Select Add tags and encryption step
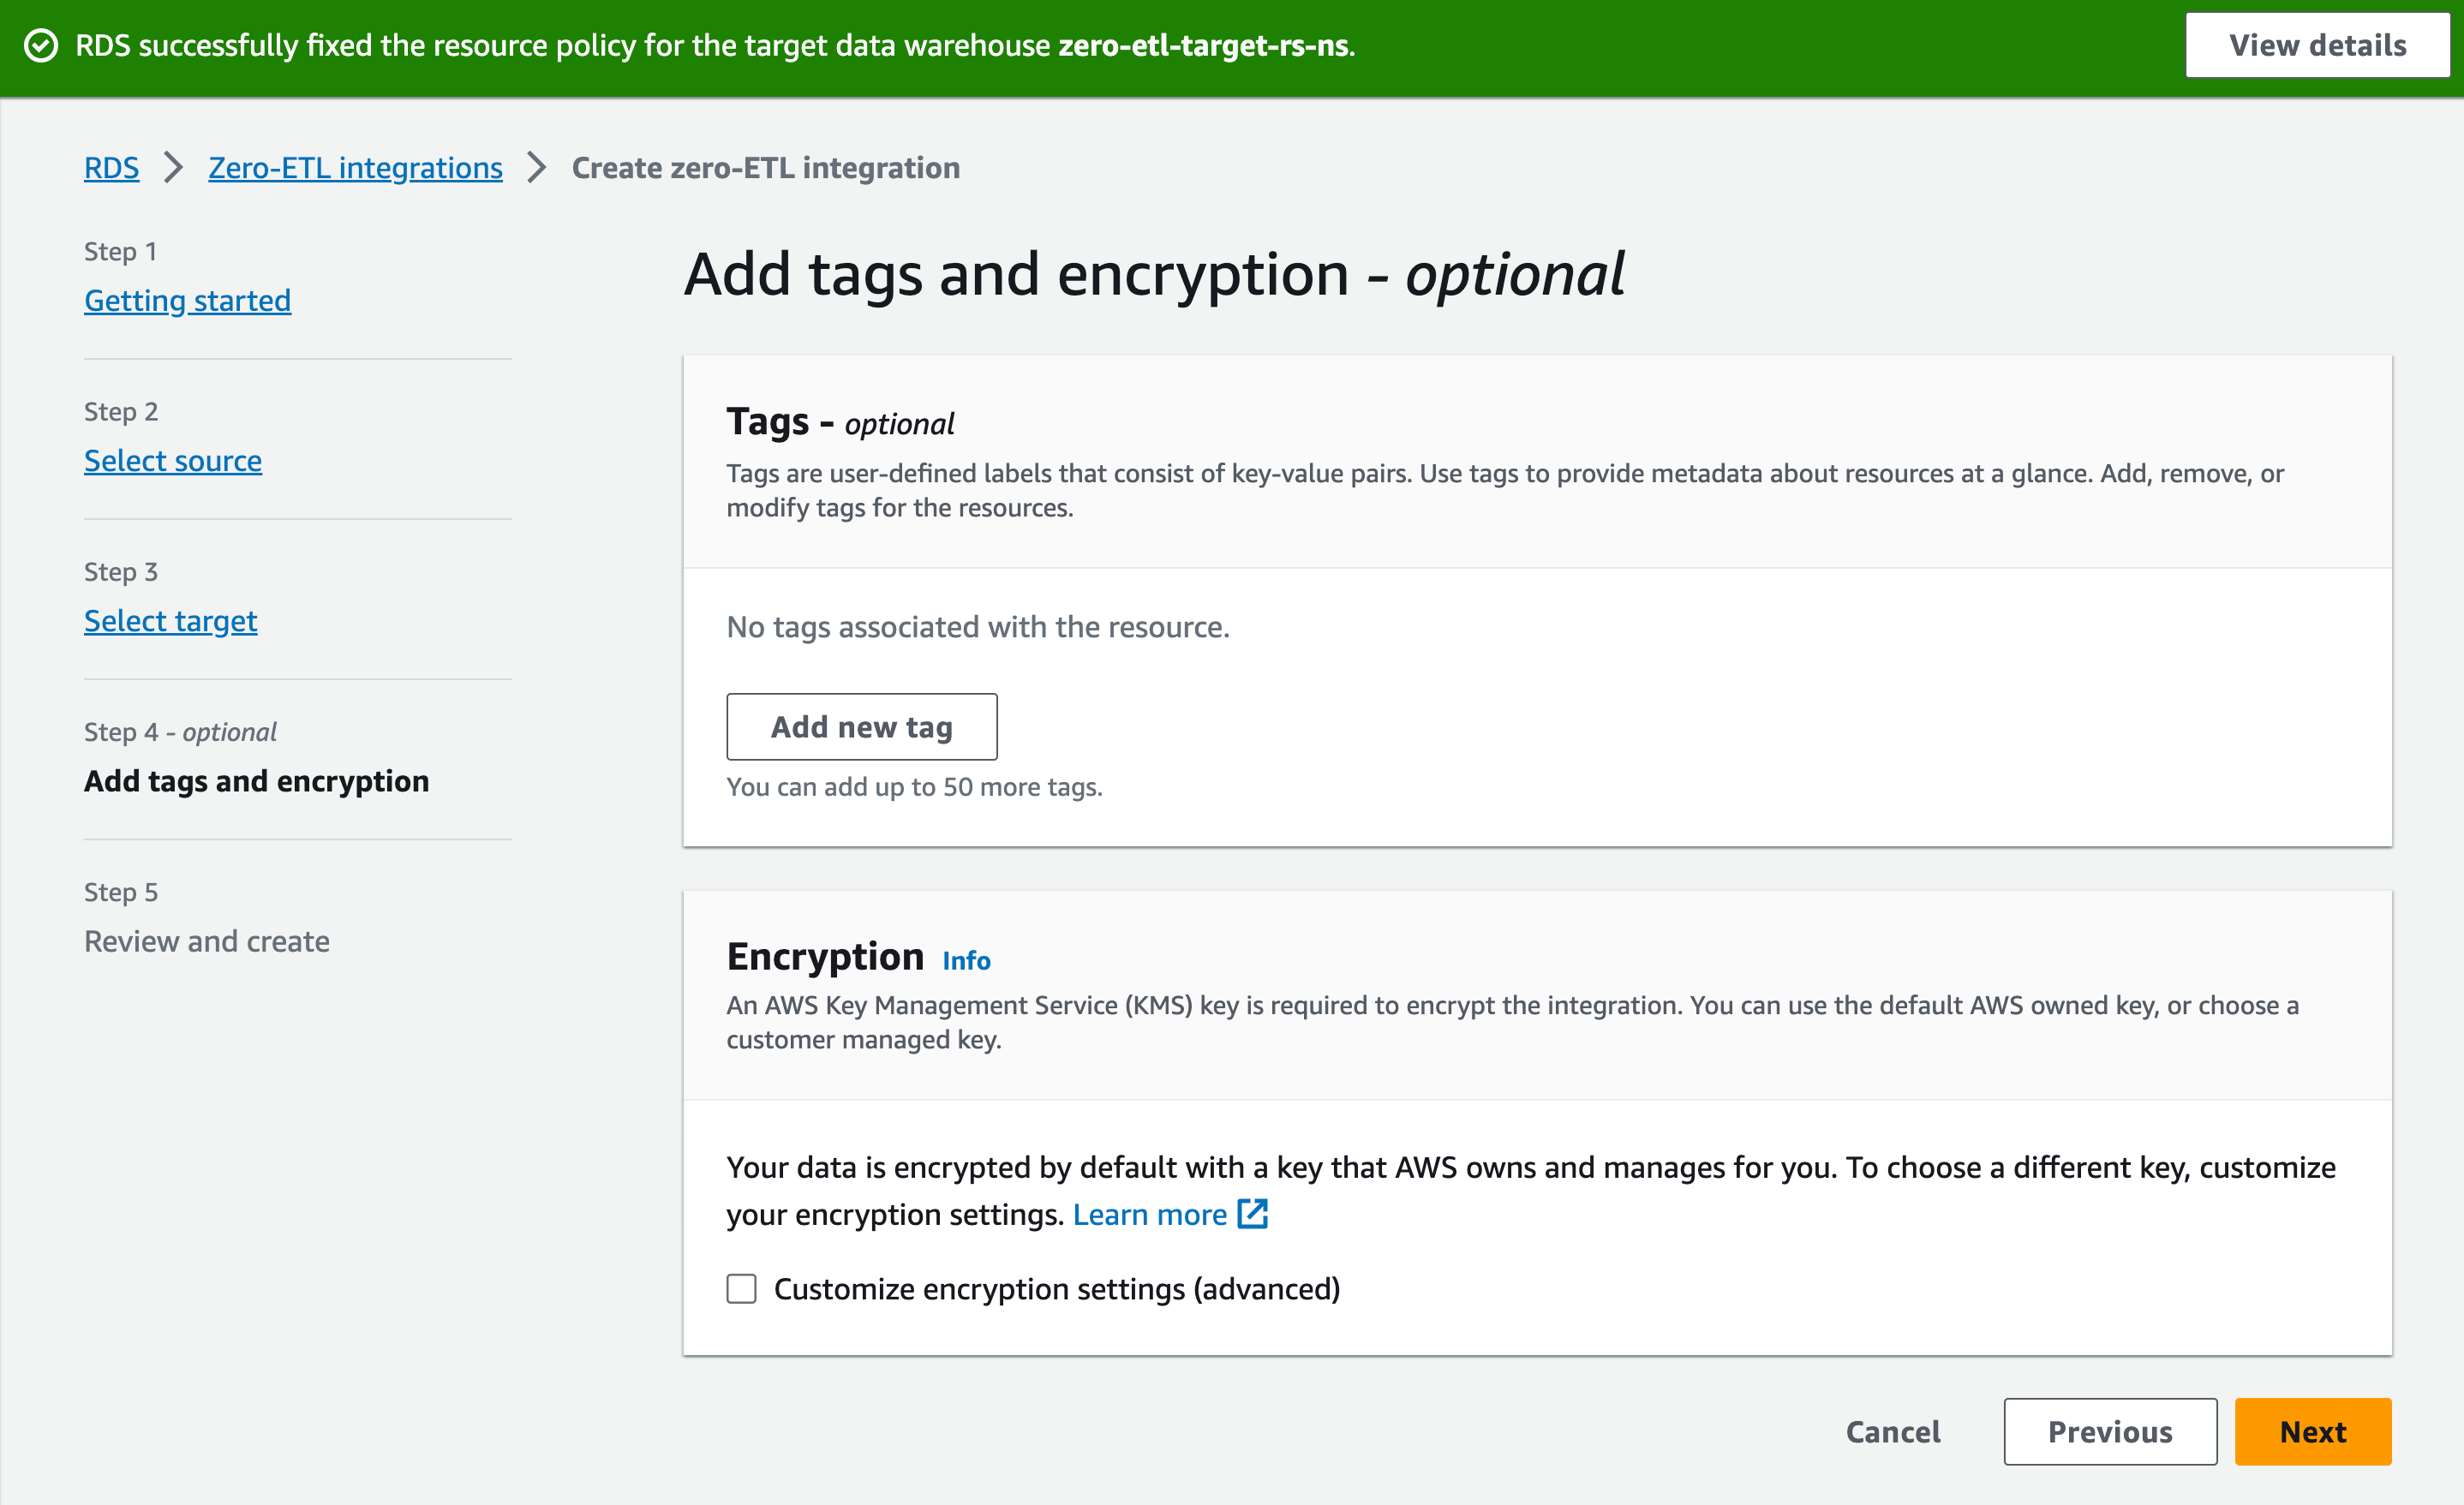This screenshot has width=2464, height=1505. [256, 781]
